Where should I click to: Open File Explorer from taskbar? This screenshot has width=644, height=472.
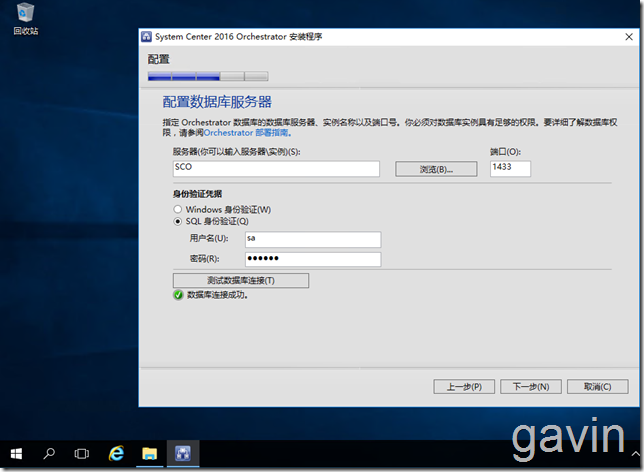[150, 454]
